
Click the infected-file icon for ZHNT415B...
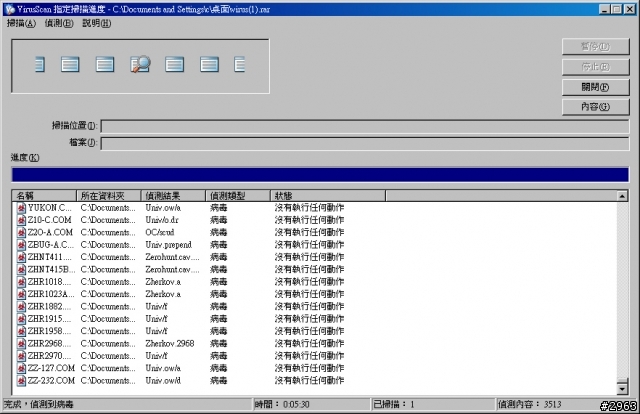click(21, 269)
